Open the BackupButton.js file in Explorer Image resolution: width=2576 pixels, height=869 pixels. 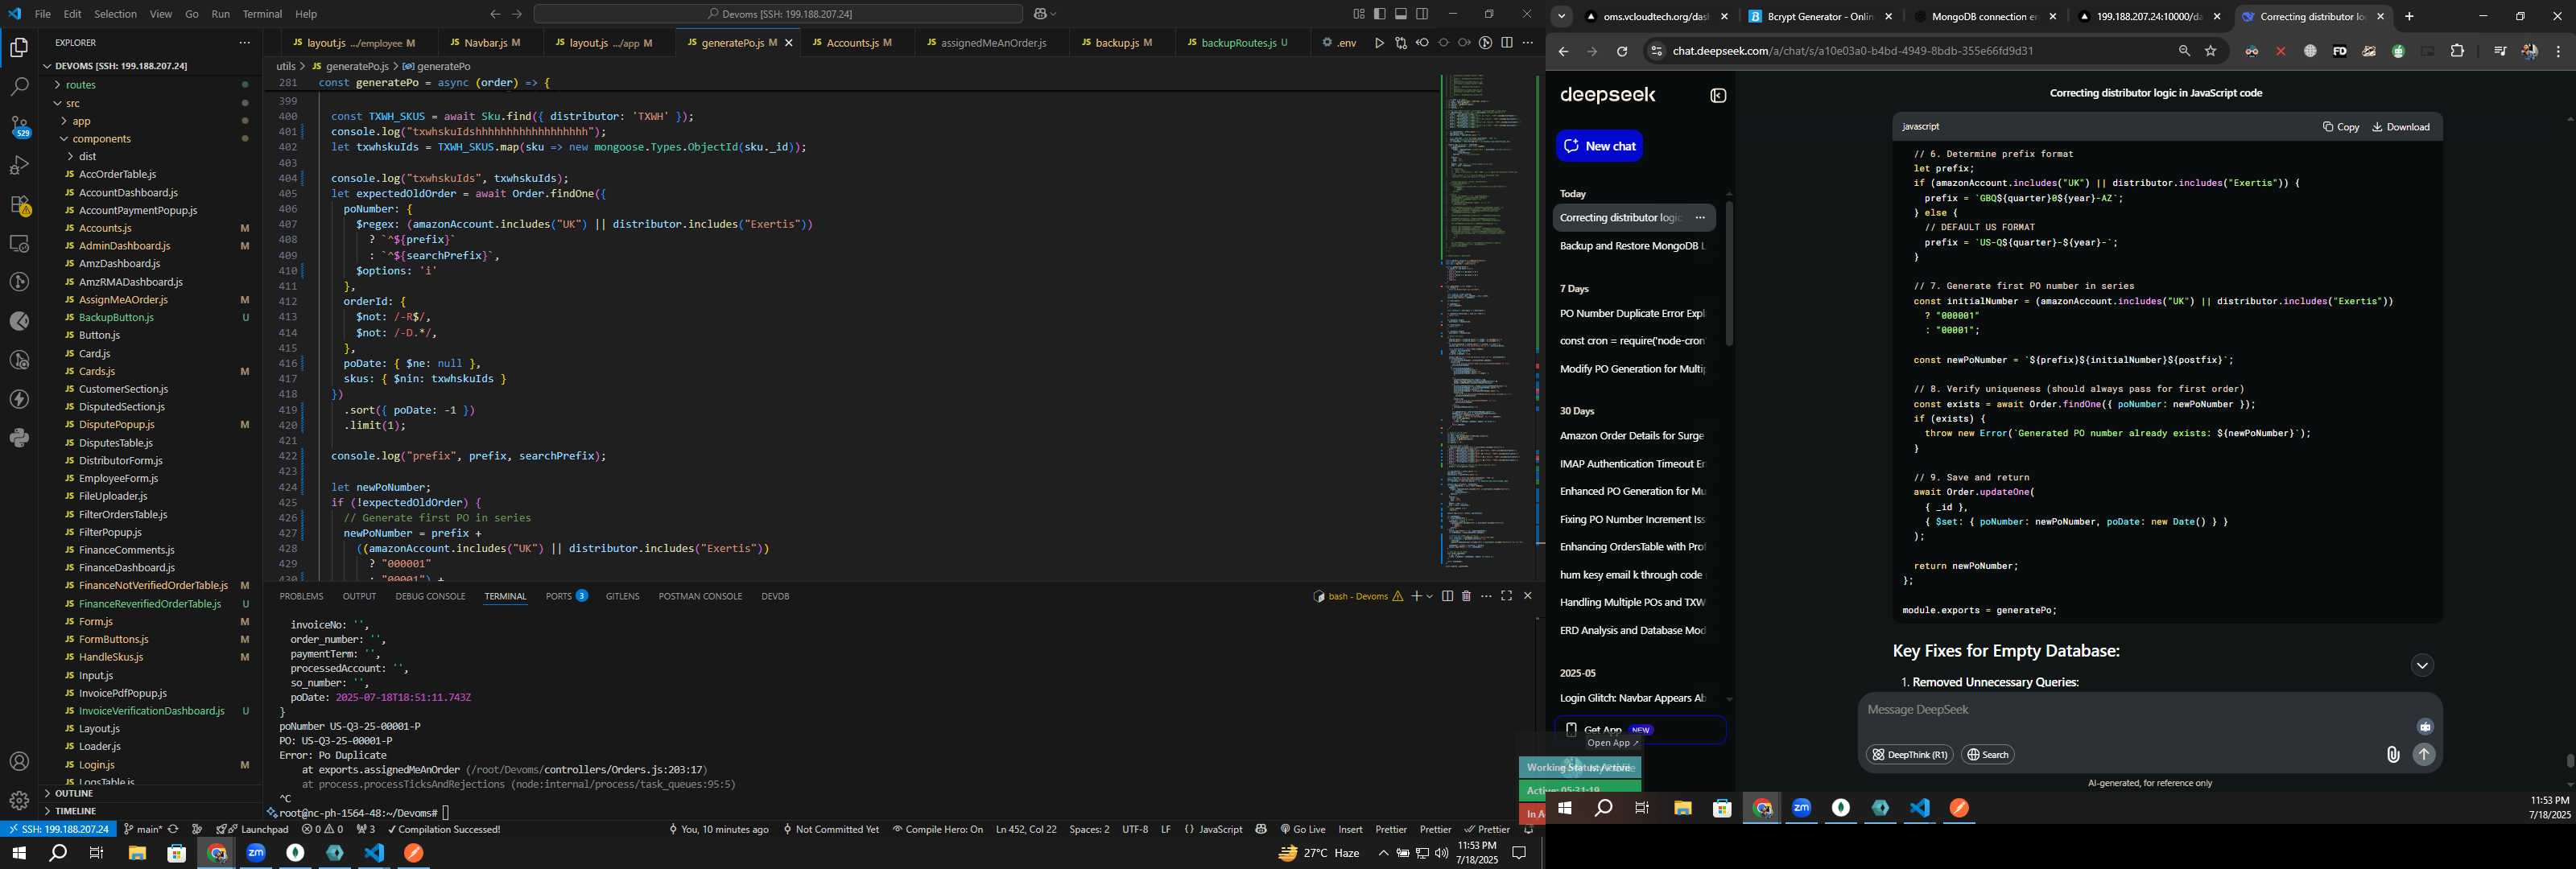[116, 318]
